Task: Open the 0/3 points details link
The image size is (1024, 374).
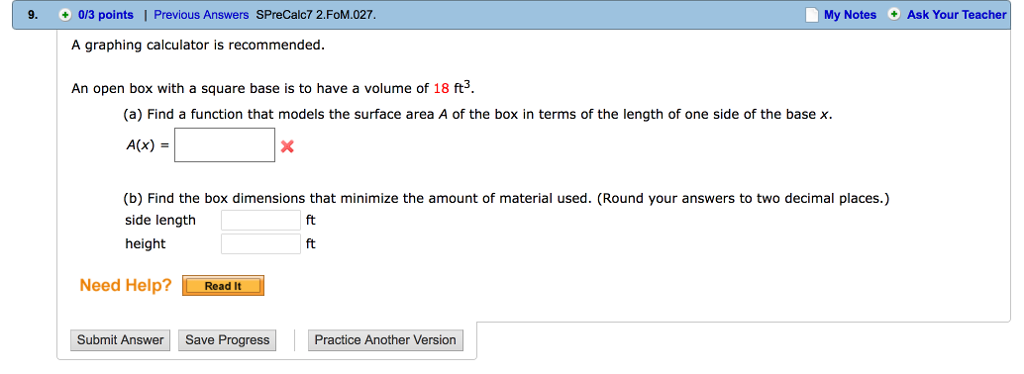Action: tap(105, 15)
